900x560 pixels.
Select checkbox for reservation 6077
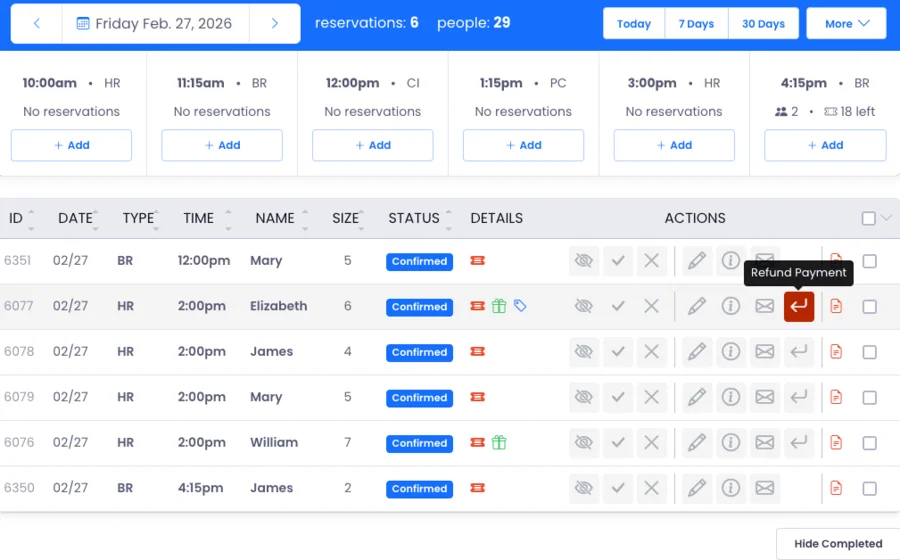(870, 306)
